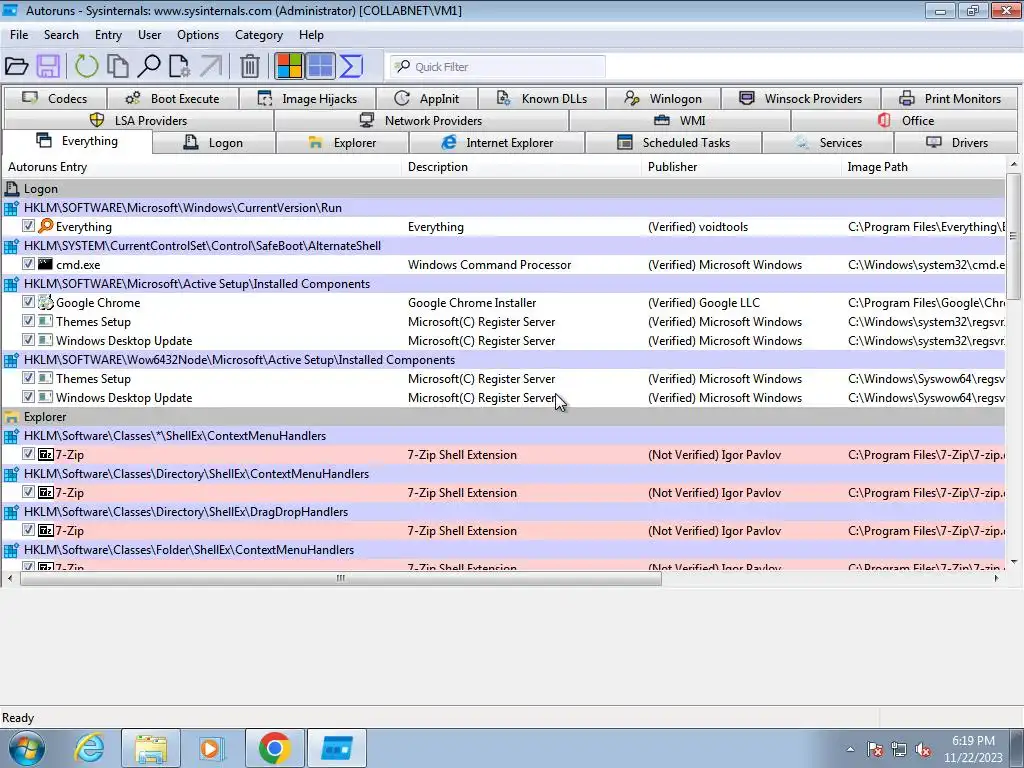Image resolution: width=1024 pixels, height=768 pixels.
Task: Uncheck 7-Zip checkbox under Directory\ShellEx\DragDropHandlers
Action: (28, 530)
